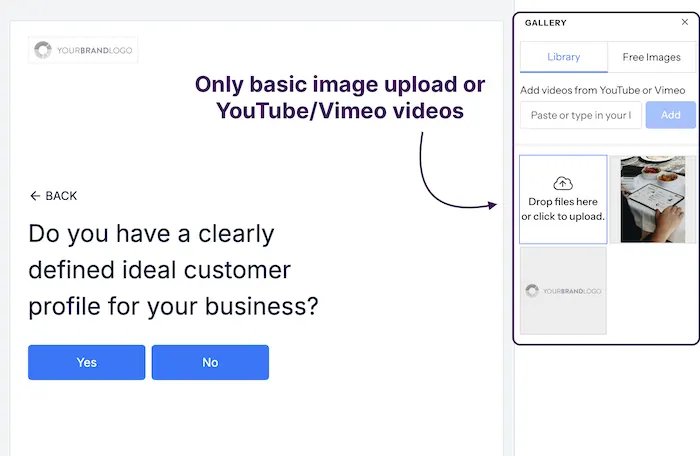Open the Free Images tab
700x456 pixels.
tap(651, 57)
